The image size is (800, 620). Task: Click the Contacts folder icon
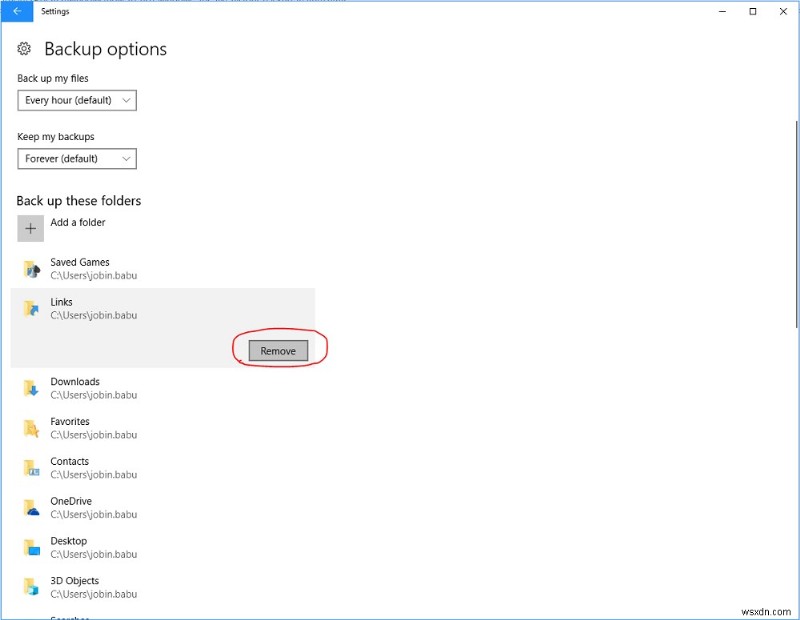click(x=31, y=467)
